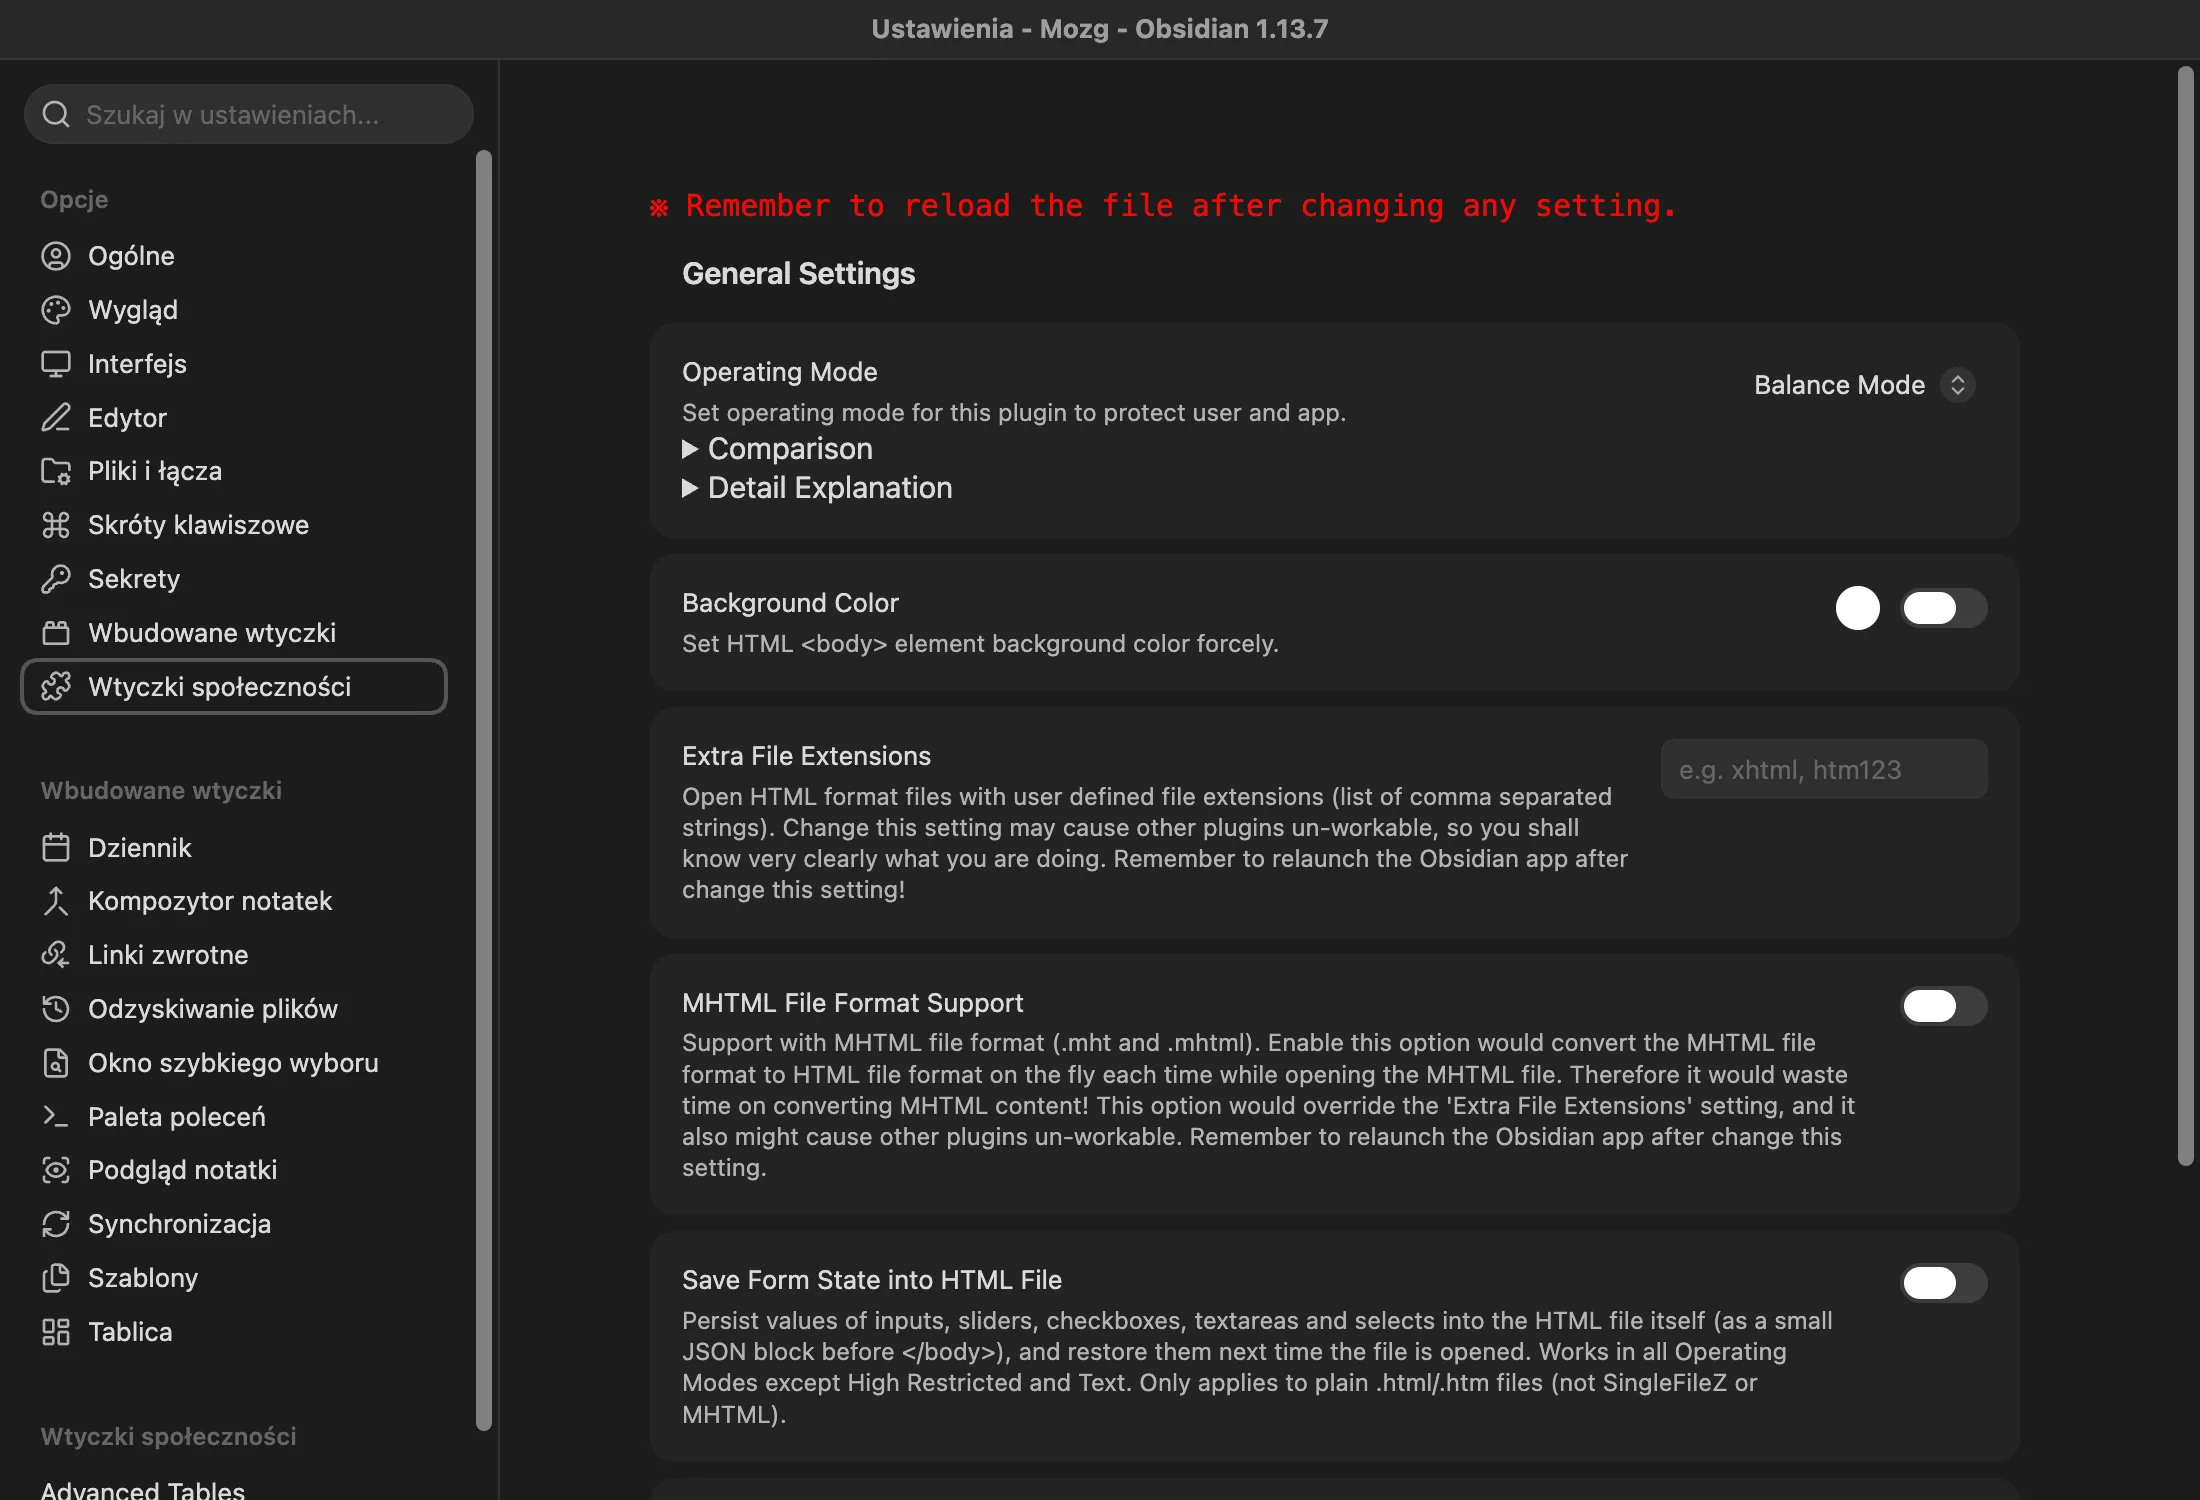Click the Tablica grid icon
Image resolution: width=2200 pixels, height=1500 pixels.
[x=56, y=1332]
